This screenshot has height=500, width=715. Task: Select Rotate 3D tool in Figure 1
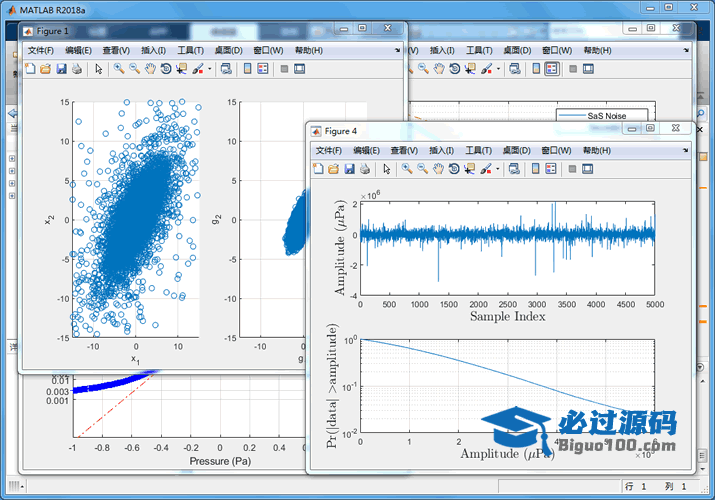pos(166,69)
